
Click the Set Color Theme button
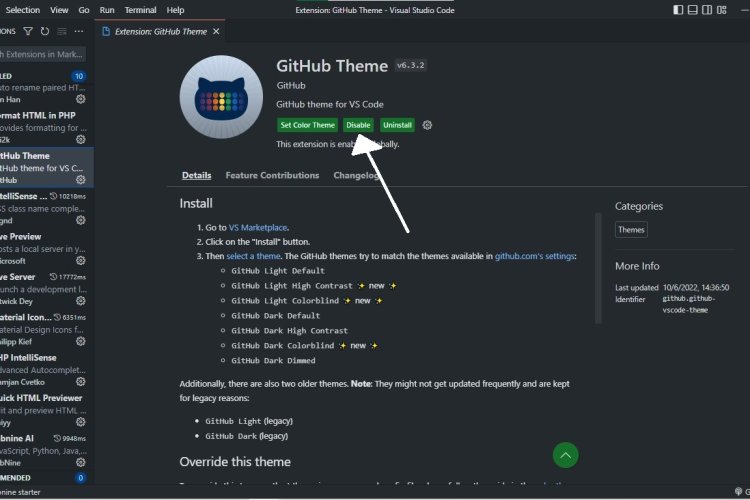308,125
